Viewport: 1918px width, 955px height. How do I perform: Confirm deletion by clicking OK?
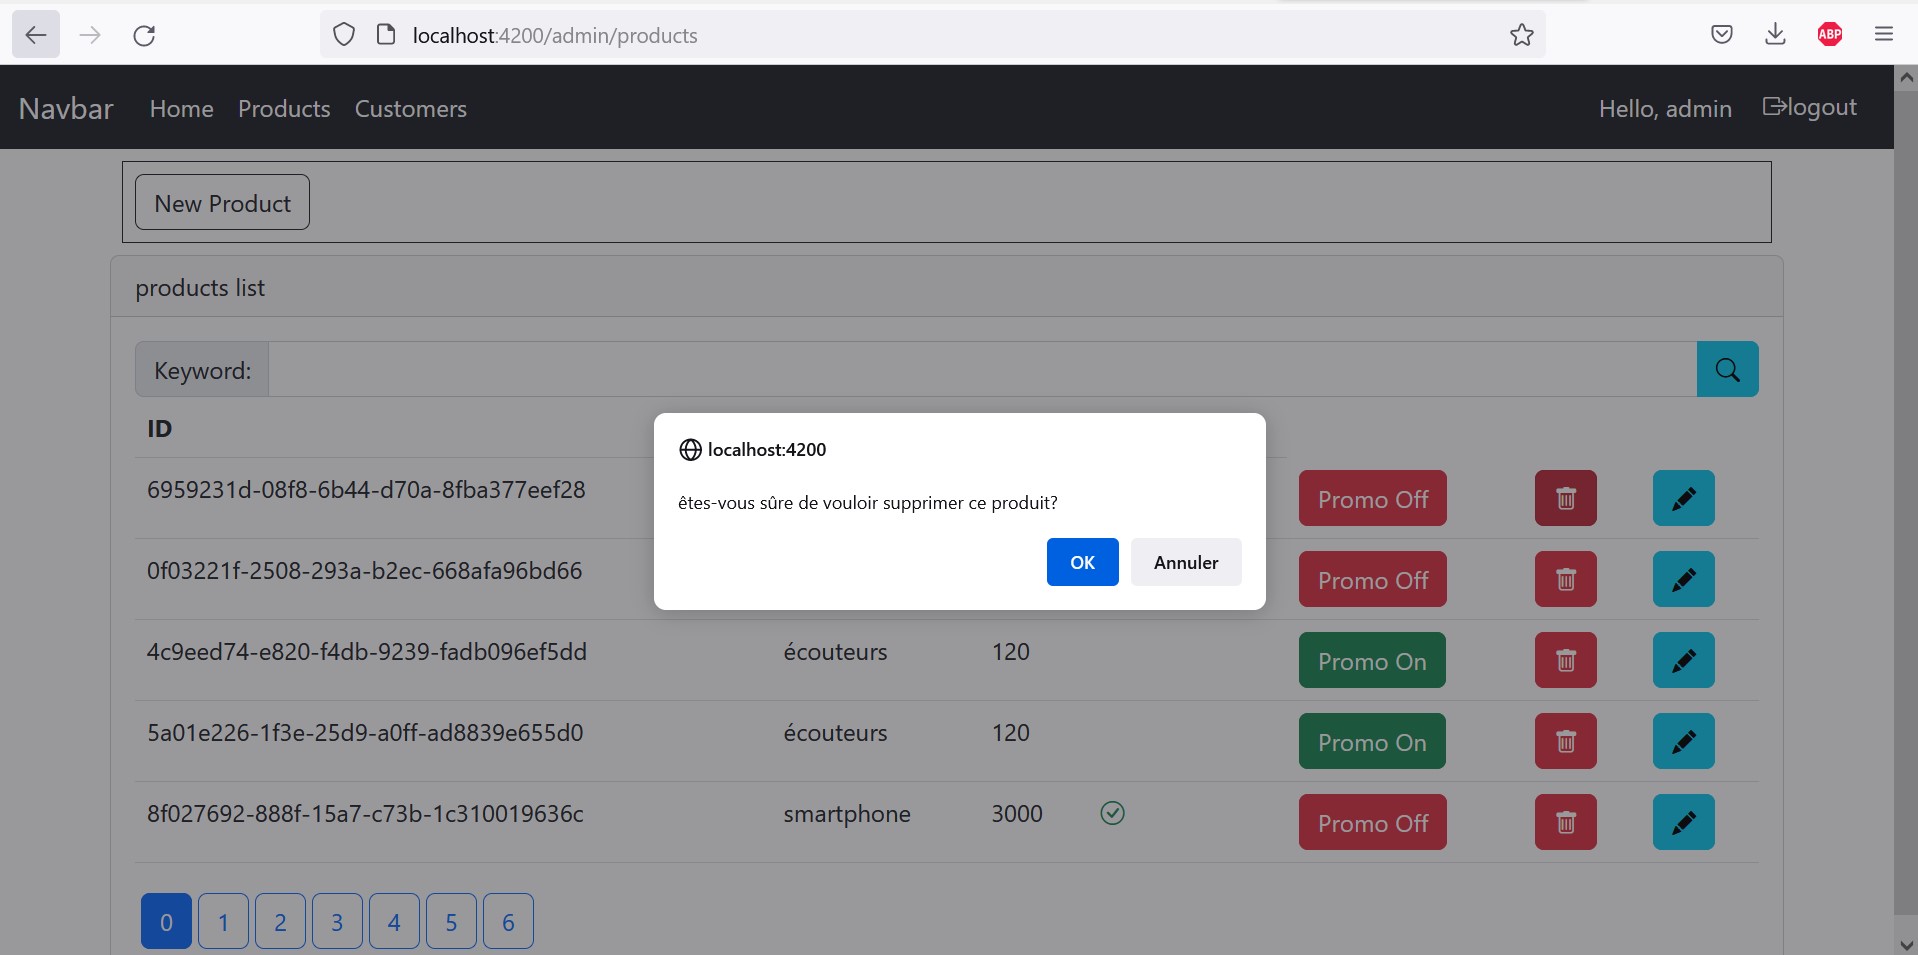[1081, 562]
